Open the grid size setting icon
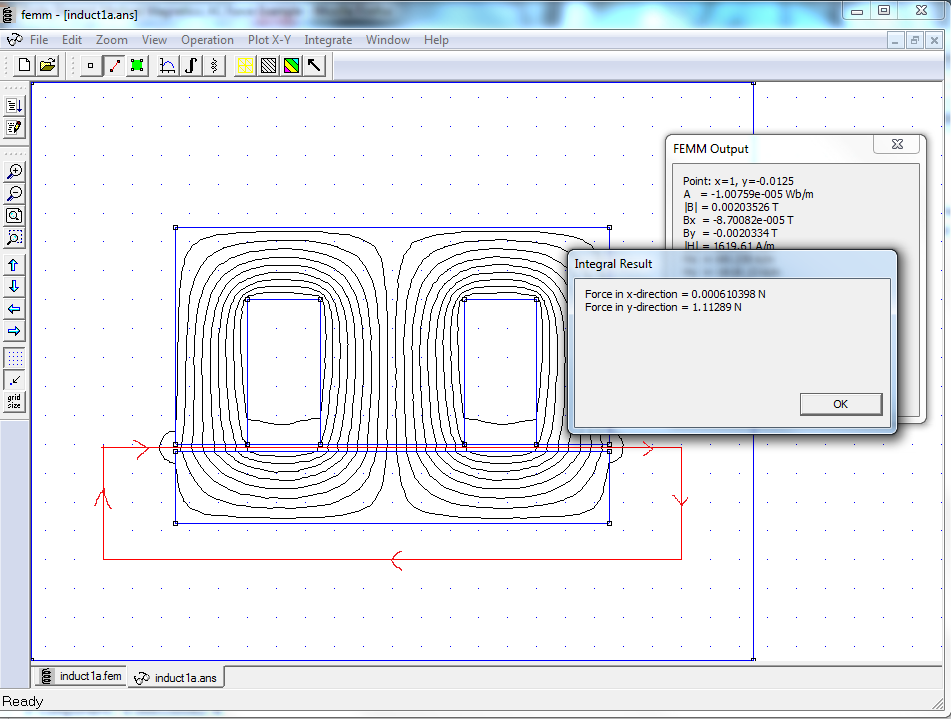 tap(14, 402)
